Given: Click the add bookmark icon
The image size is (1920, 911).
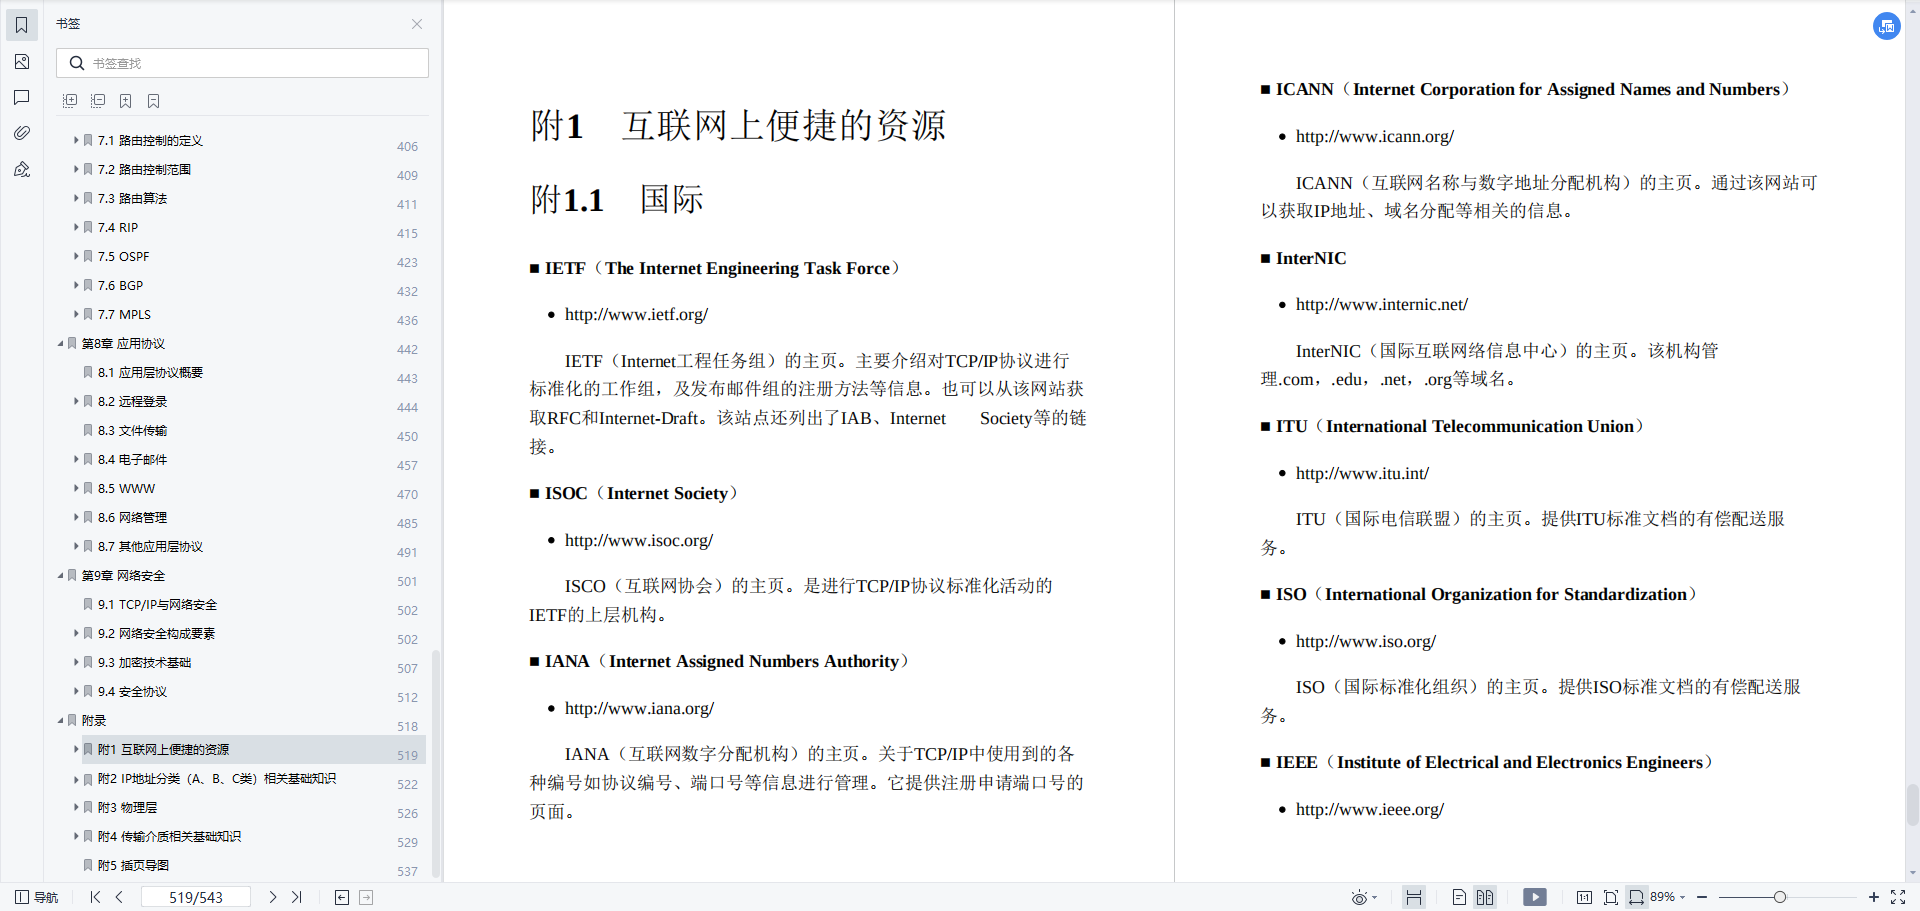Looking at the screenshot, I should pos(126,101).
